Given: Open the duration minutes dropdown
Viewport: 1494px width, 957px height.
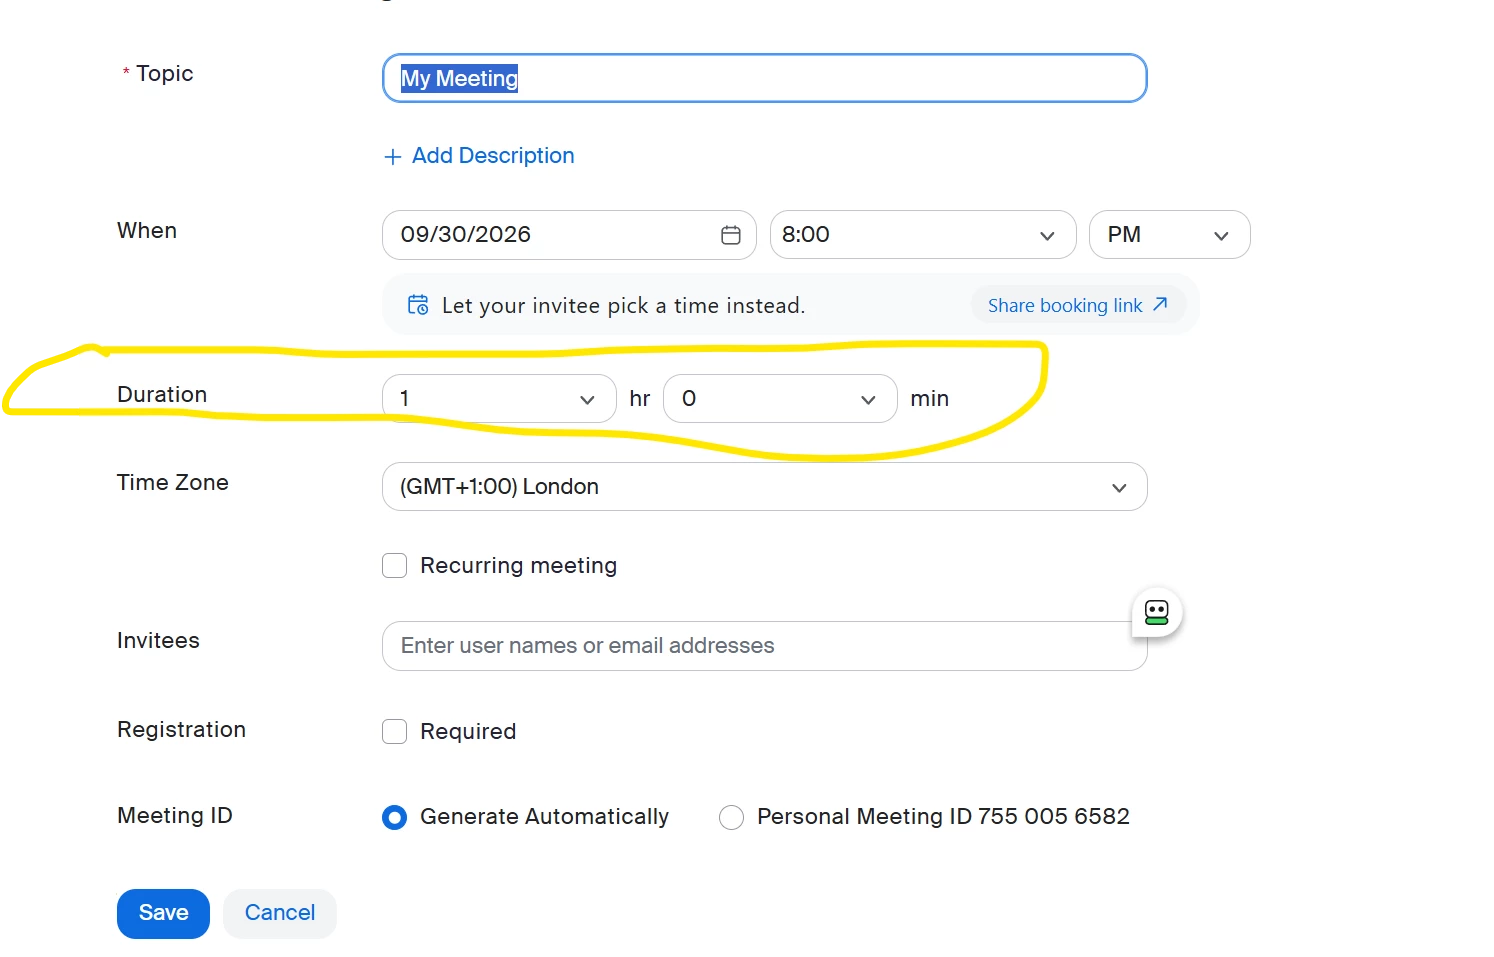Looking at the screenshot, I should tap(780, 399).
